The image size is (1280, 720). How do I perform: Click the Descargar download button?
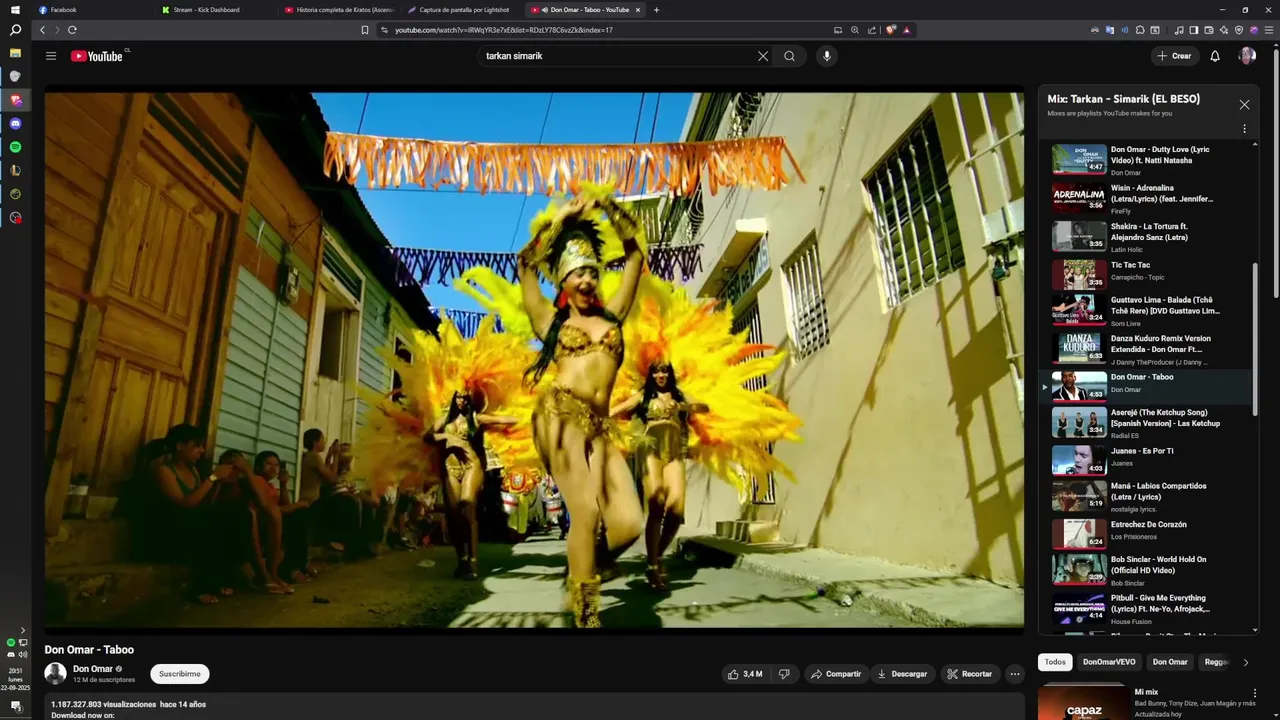tap(902, 674)
